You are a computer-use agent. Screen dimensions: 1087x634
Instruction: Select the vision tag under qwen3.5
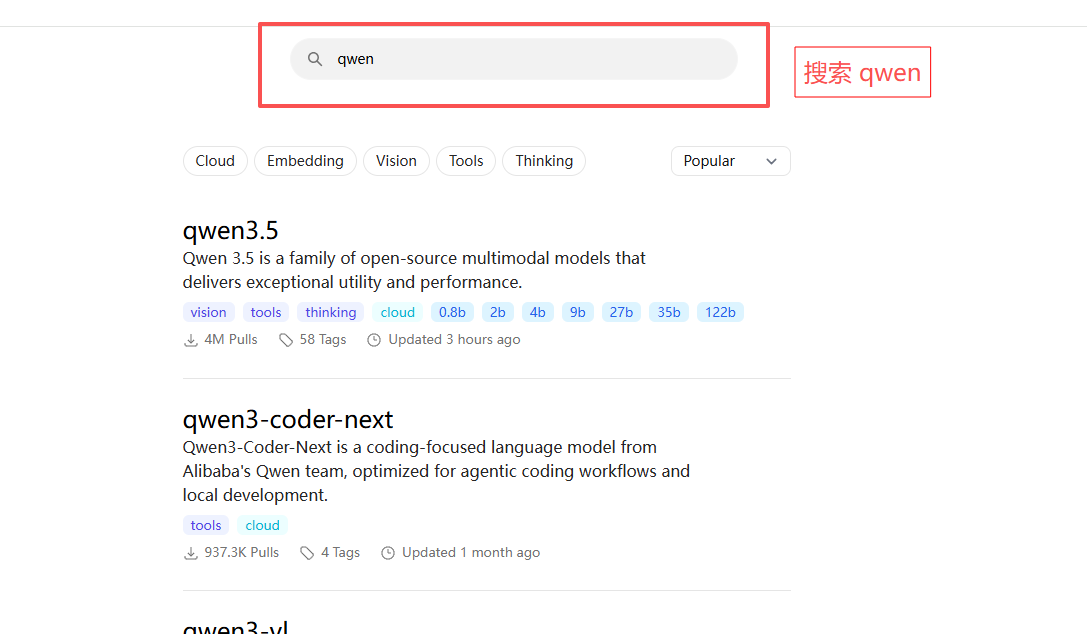pos(209,312)
